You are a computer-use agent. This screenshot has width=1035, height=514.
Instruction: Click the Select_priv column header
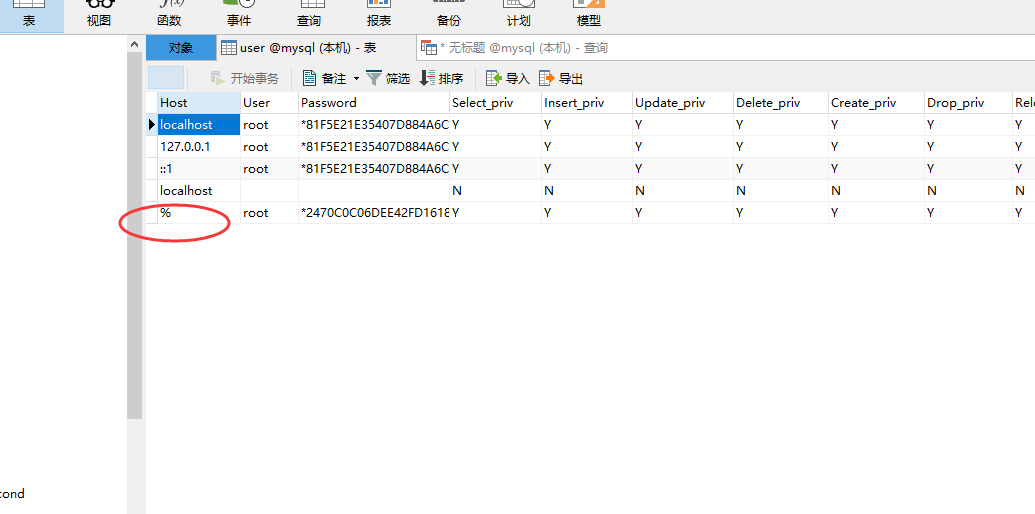tap(495, 102)
